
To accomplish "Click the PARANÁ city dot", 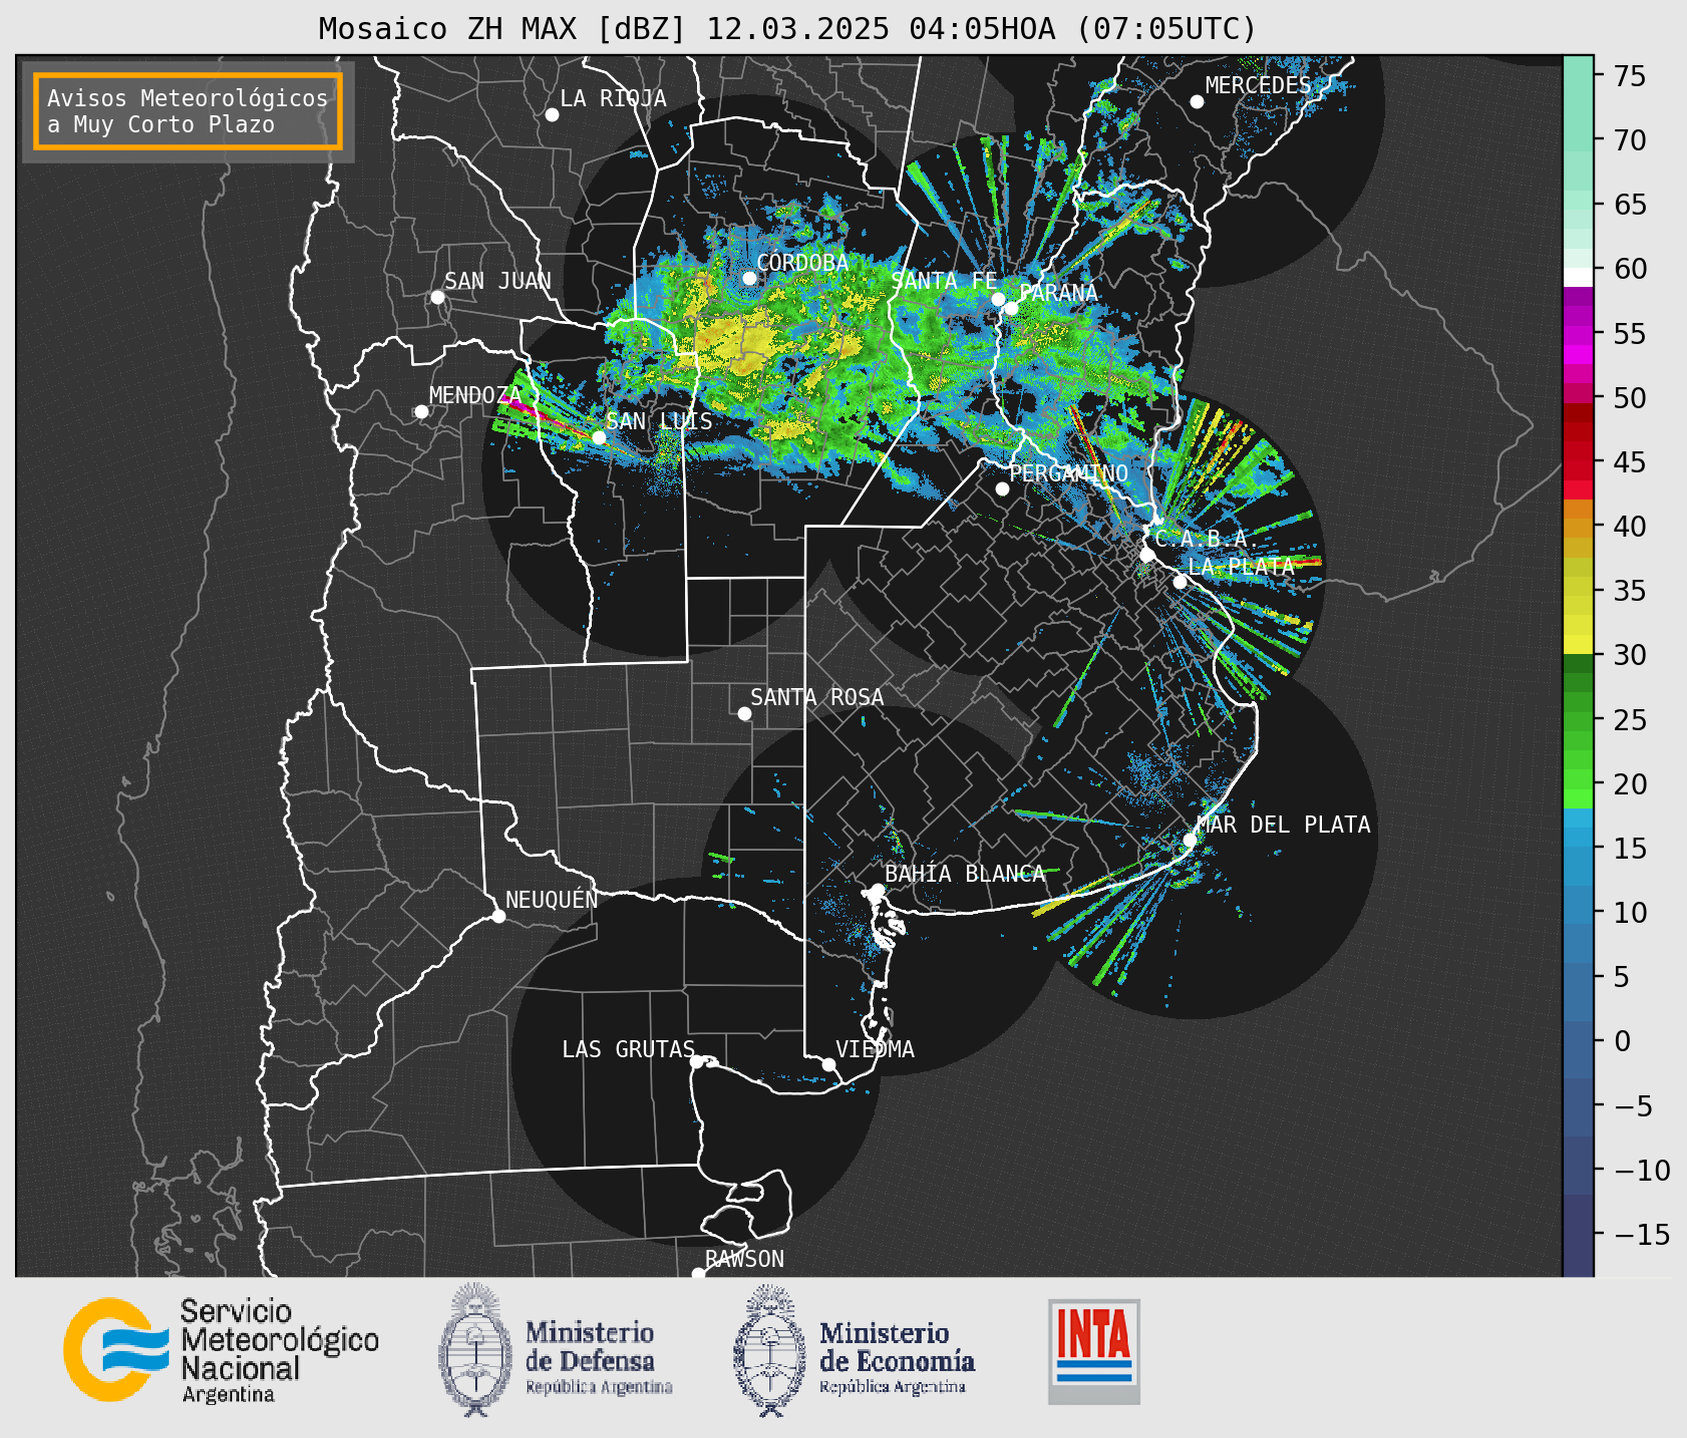I will pyautogui.click(x=1011, y=308).
